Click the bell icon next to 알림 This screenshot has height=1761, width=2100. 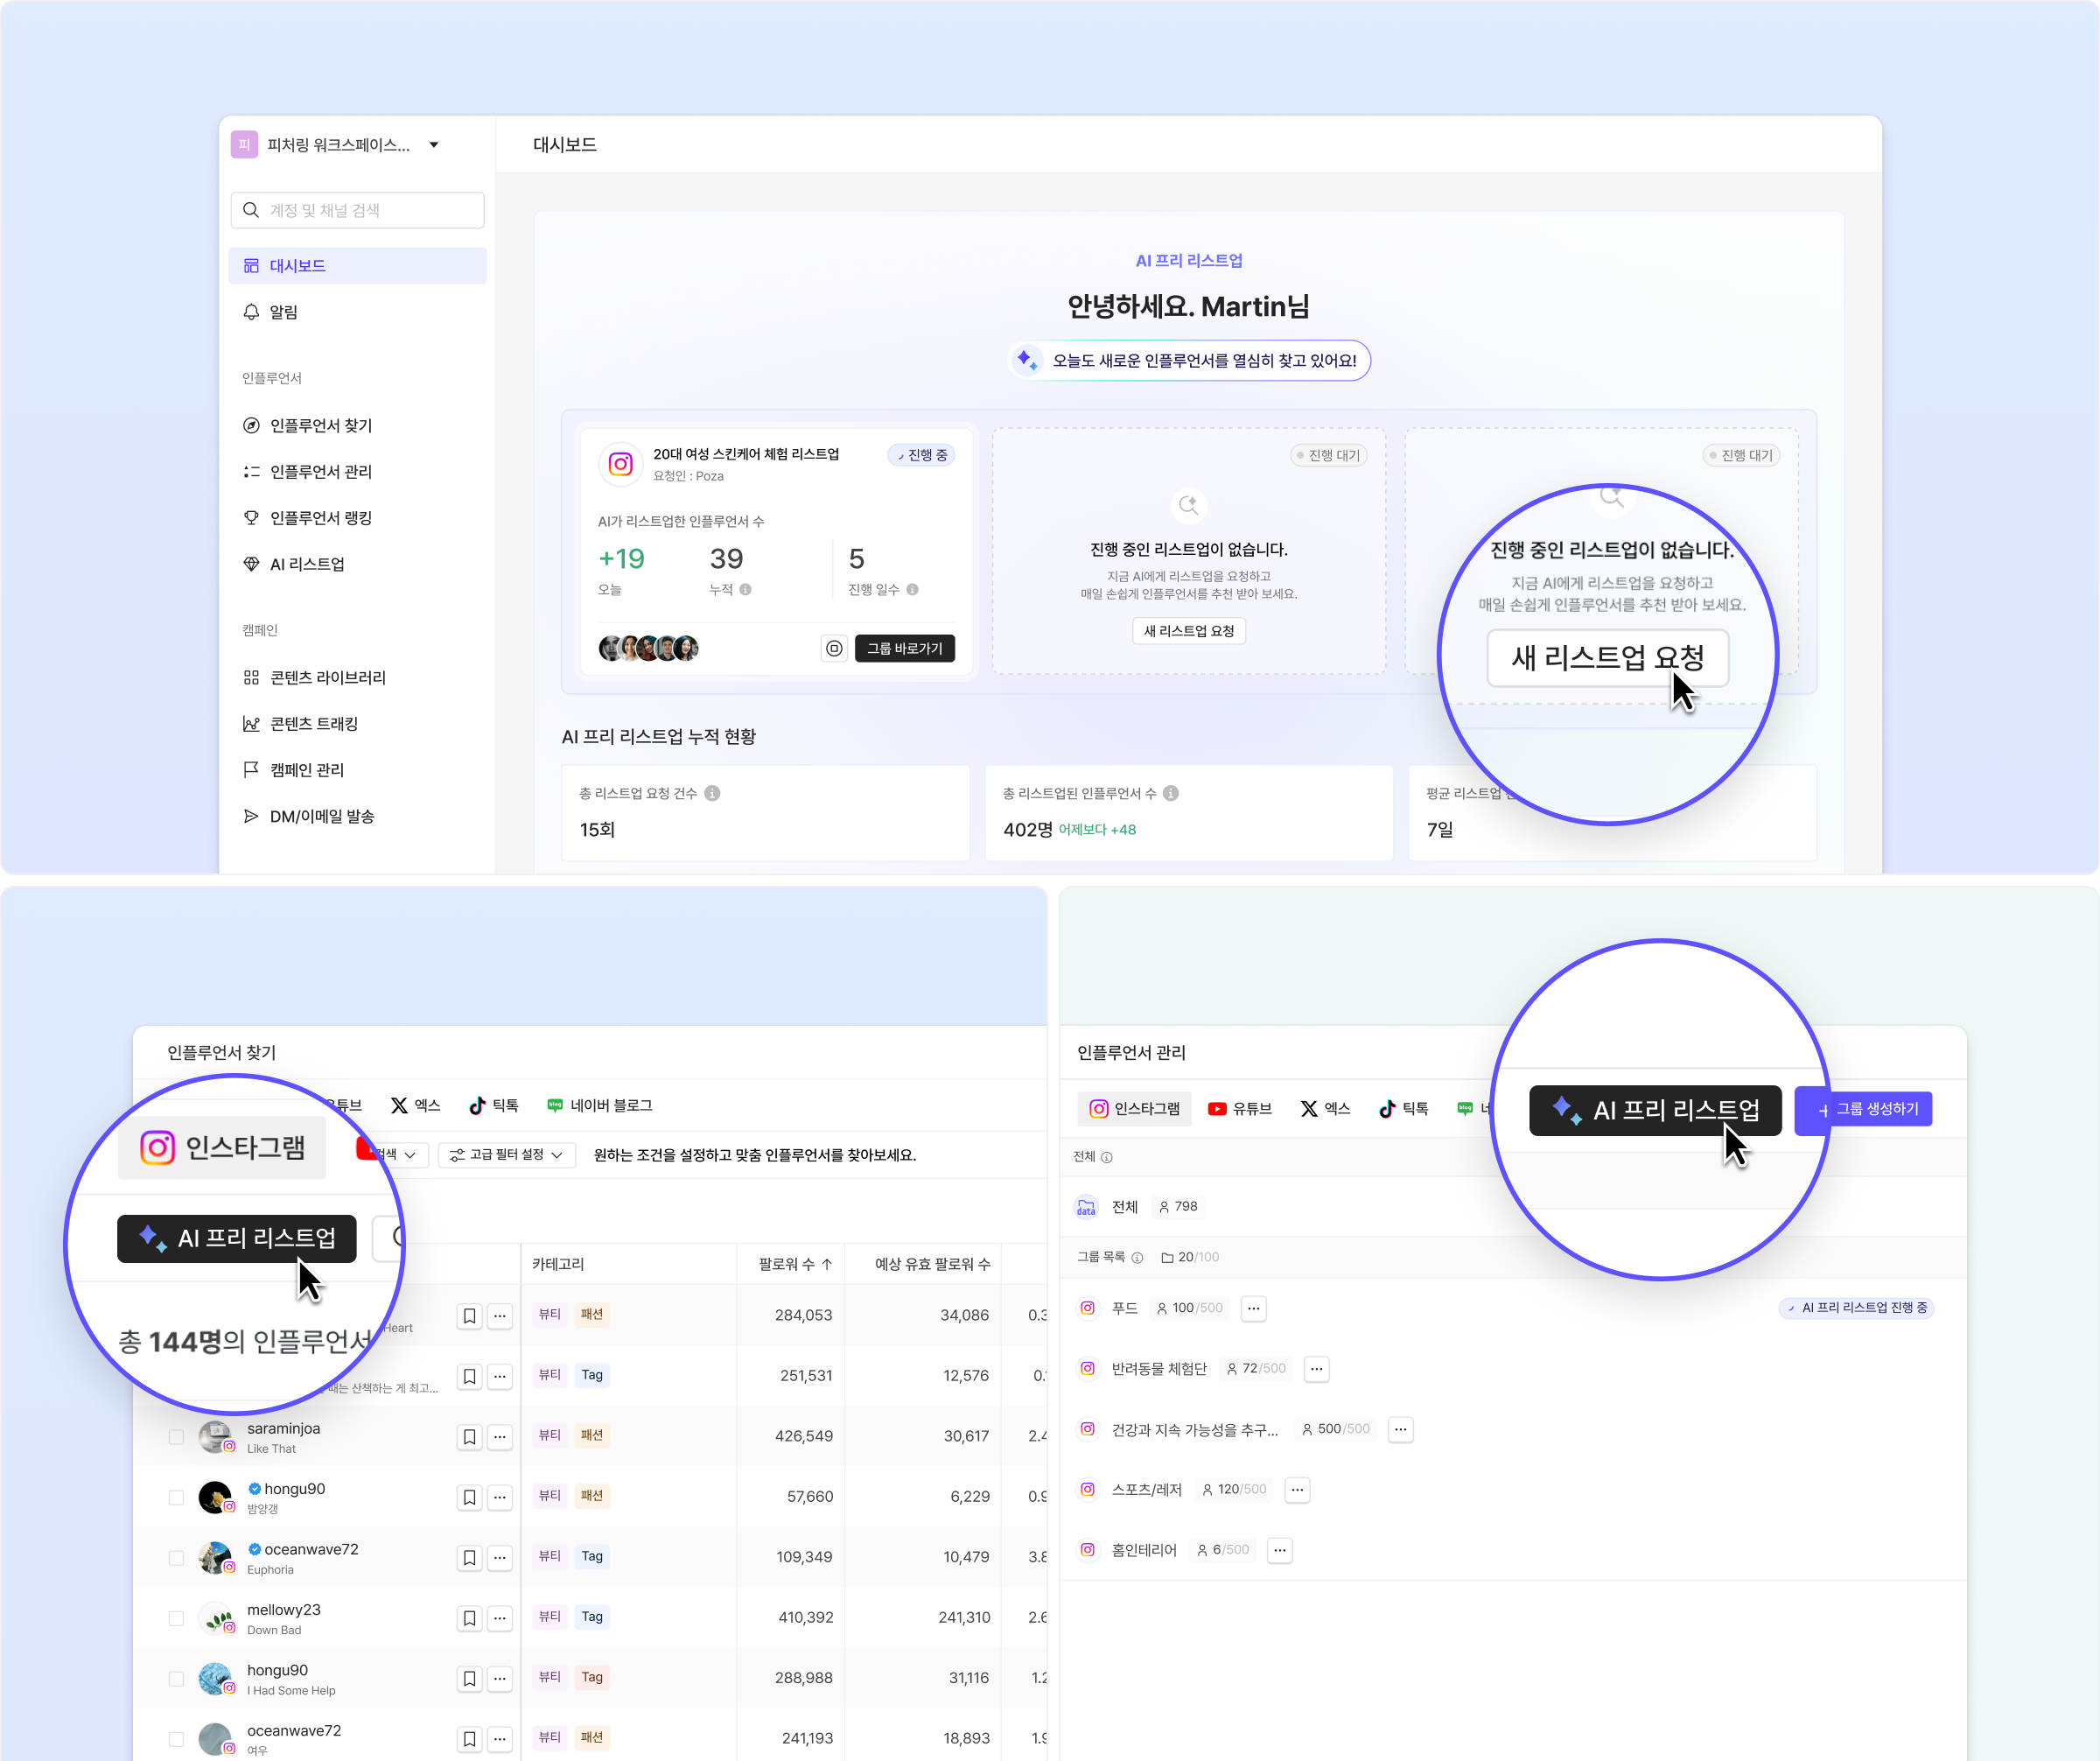point(251,312)
